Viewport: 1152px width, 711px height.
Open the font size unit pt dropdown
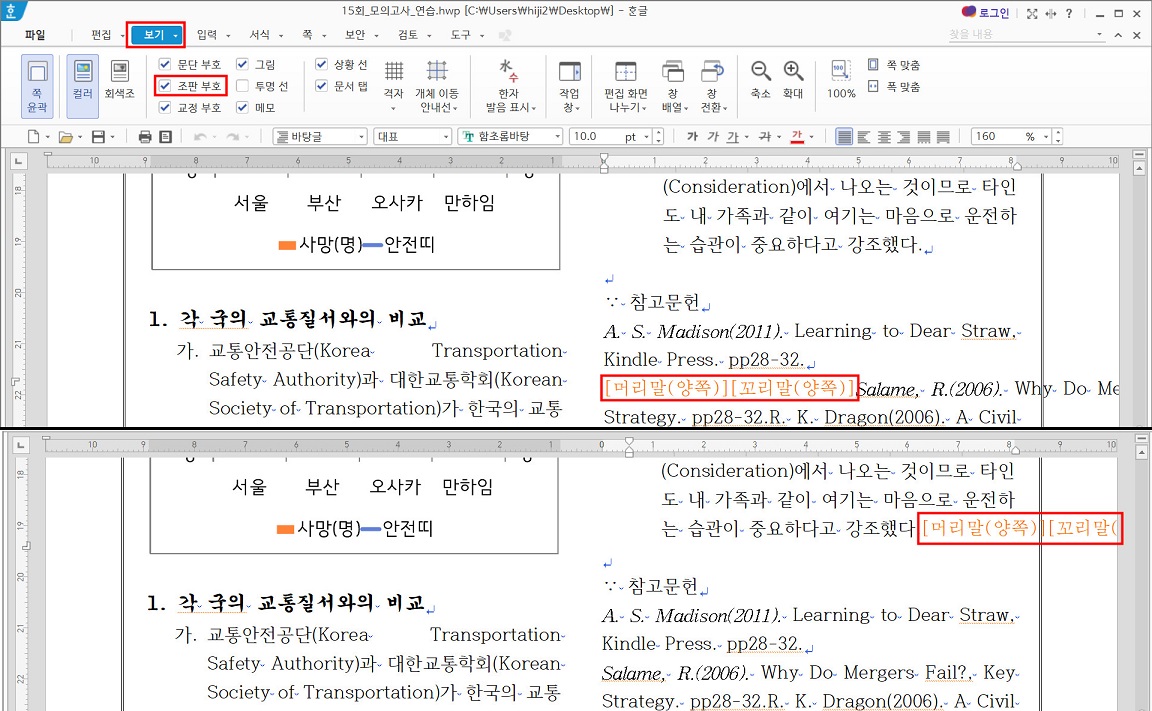coord(647,137)
